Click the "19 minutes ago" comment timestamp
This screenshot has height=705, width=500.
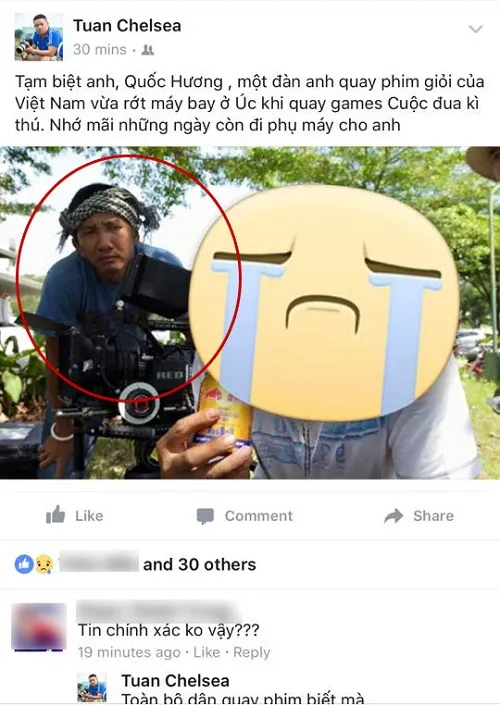129,652
